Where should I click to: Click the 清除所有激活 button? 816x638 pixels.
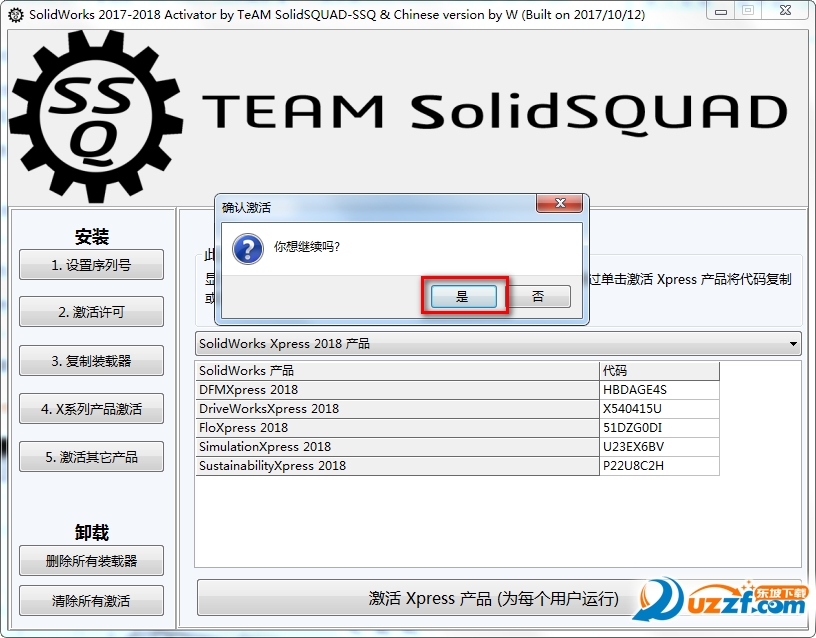point(92,601)
